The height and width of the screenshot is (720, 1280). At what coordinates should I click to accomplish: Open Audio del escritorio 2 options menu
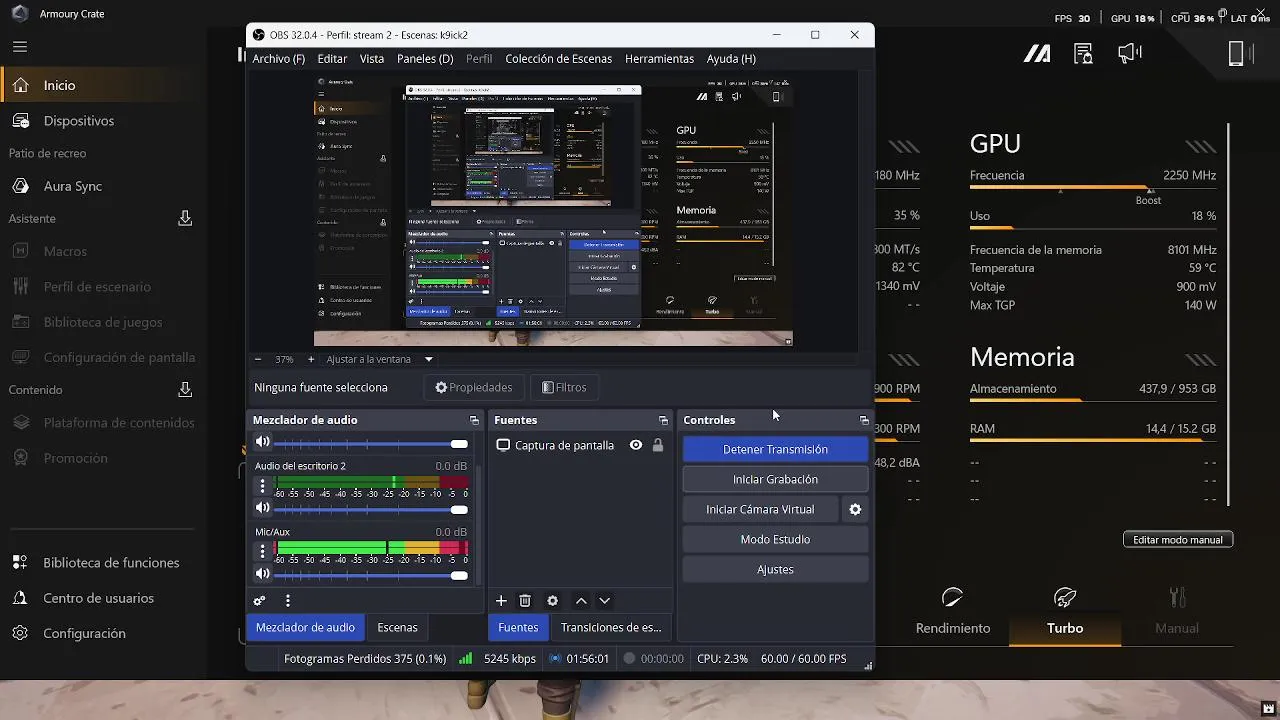coord(263,486)
